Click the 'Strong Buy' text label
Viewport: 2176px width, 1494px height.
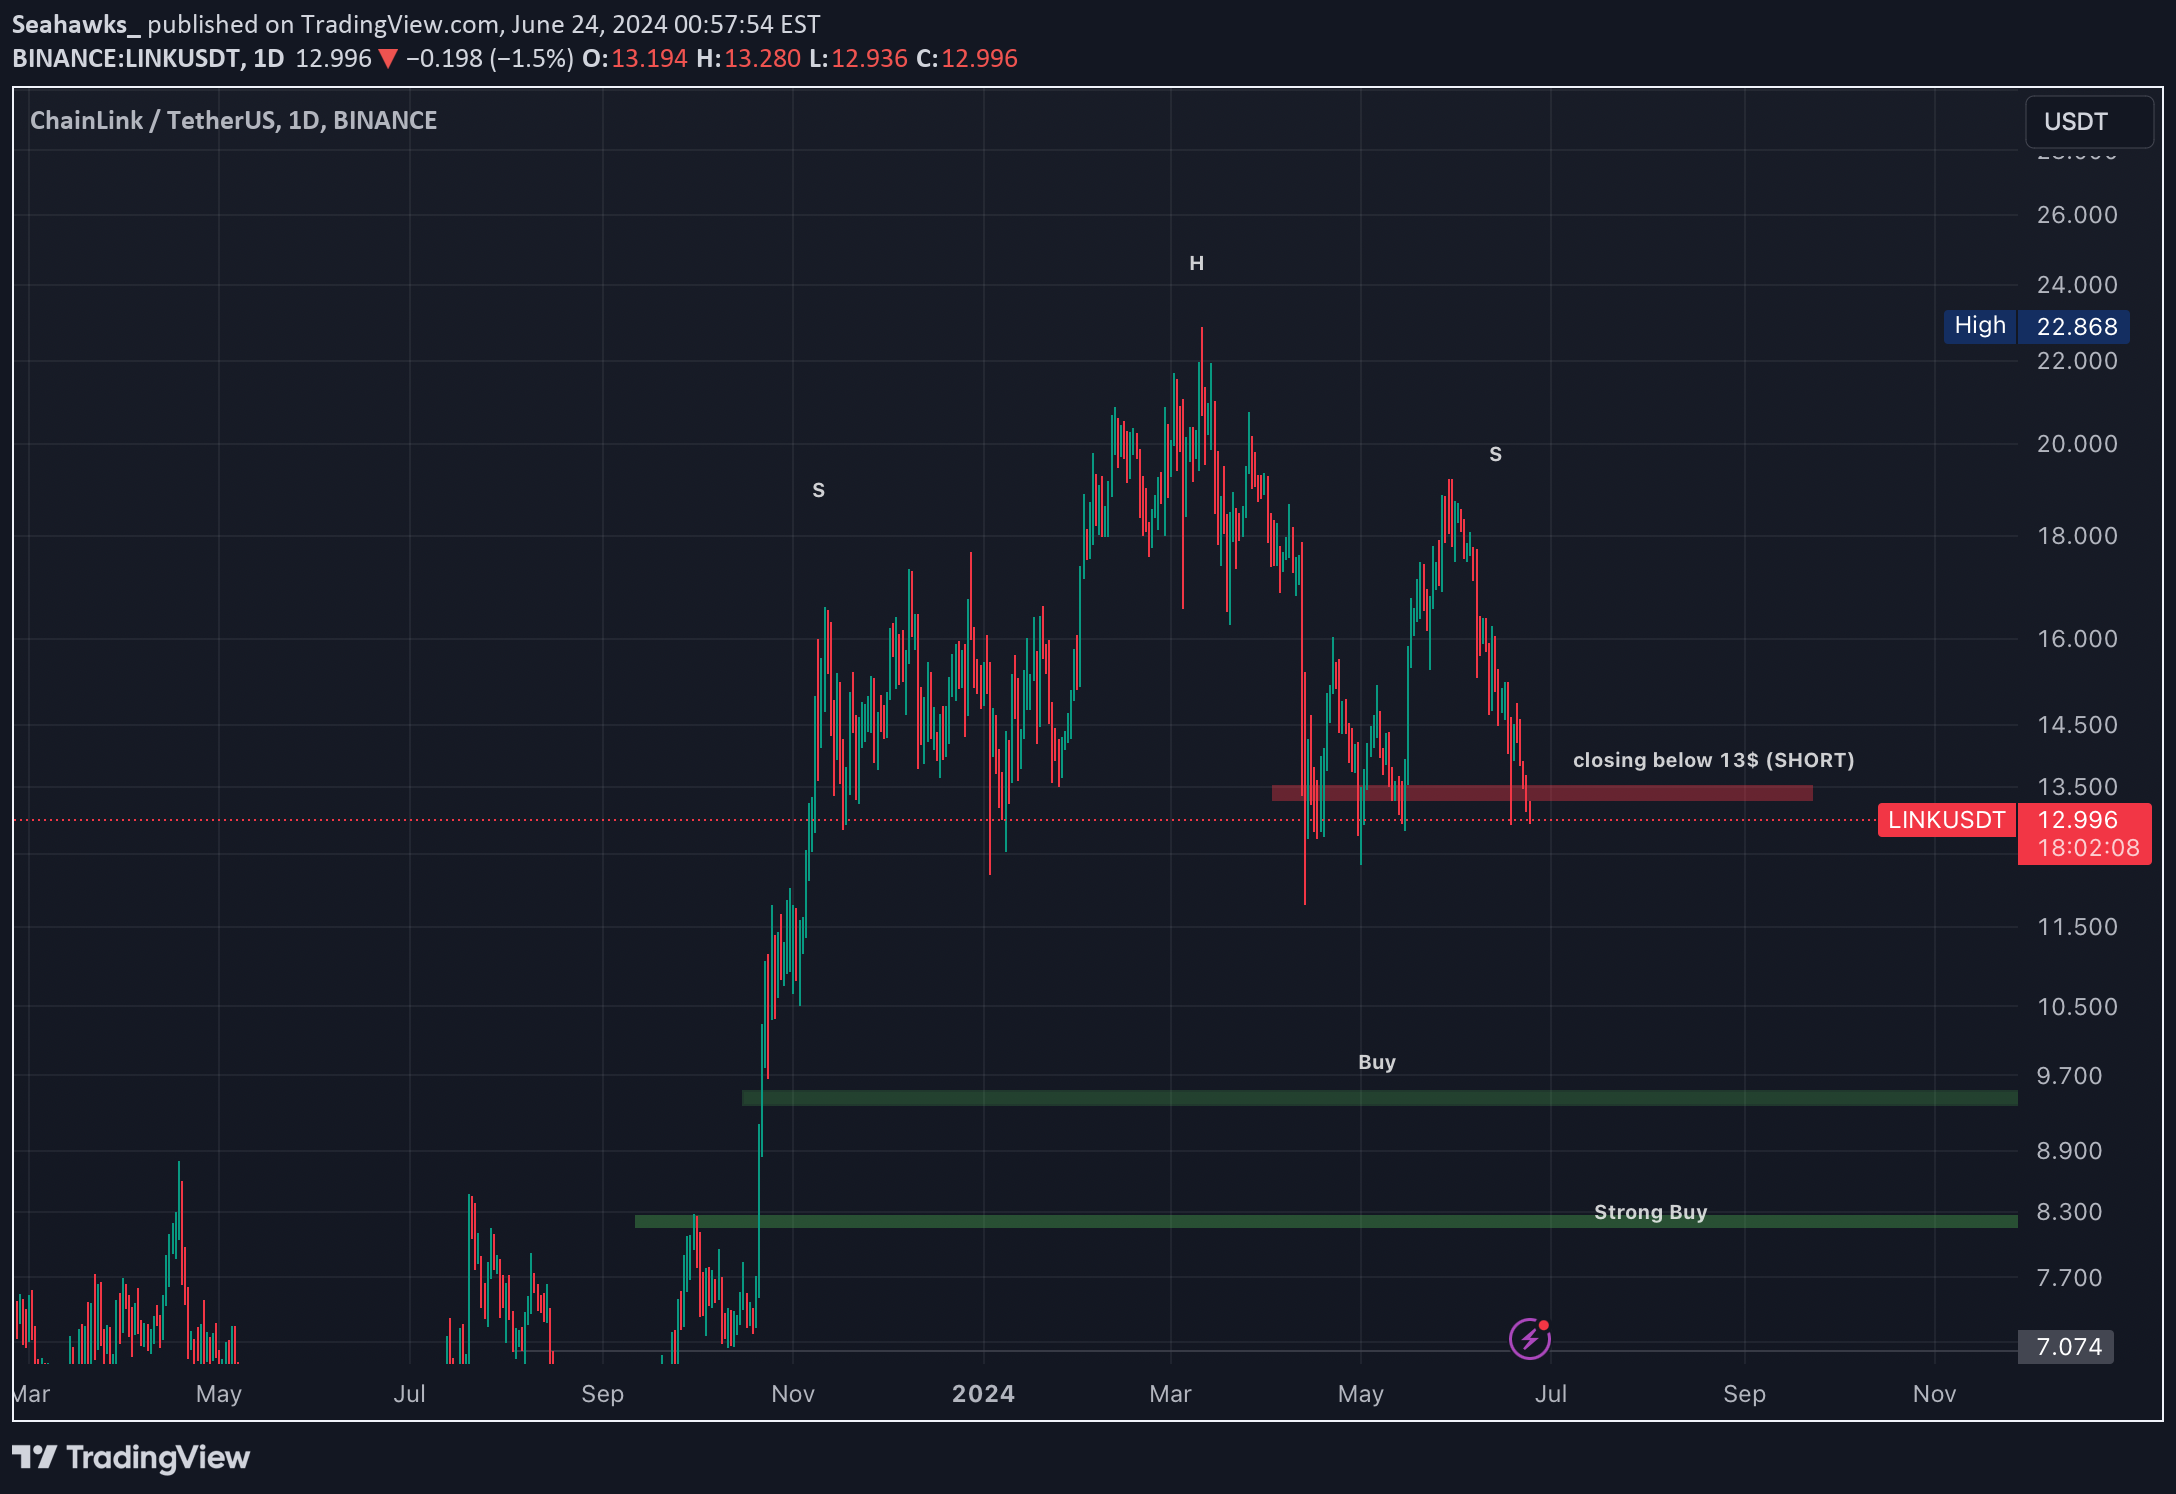click(x=1650, y=1212)
